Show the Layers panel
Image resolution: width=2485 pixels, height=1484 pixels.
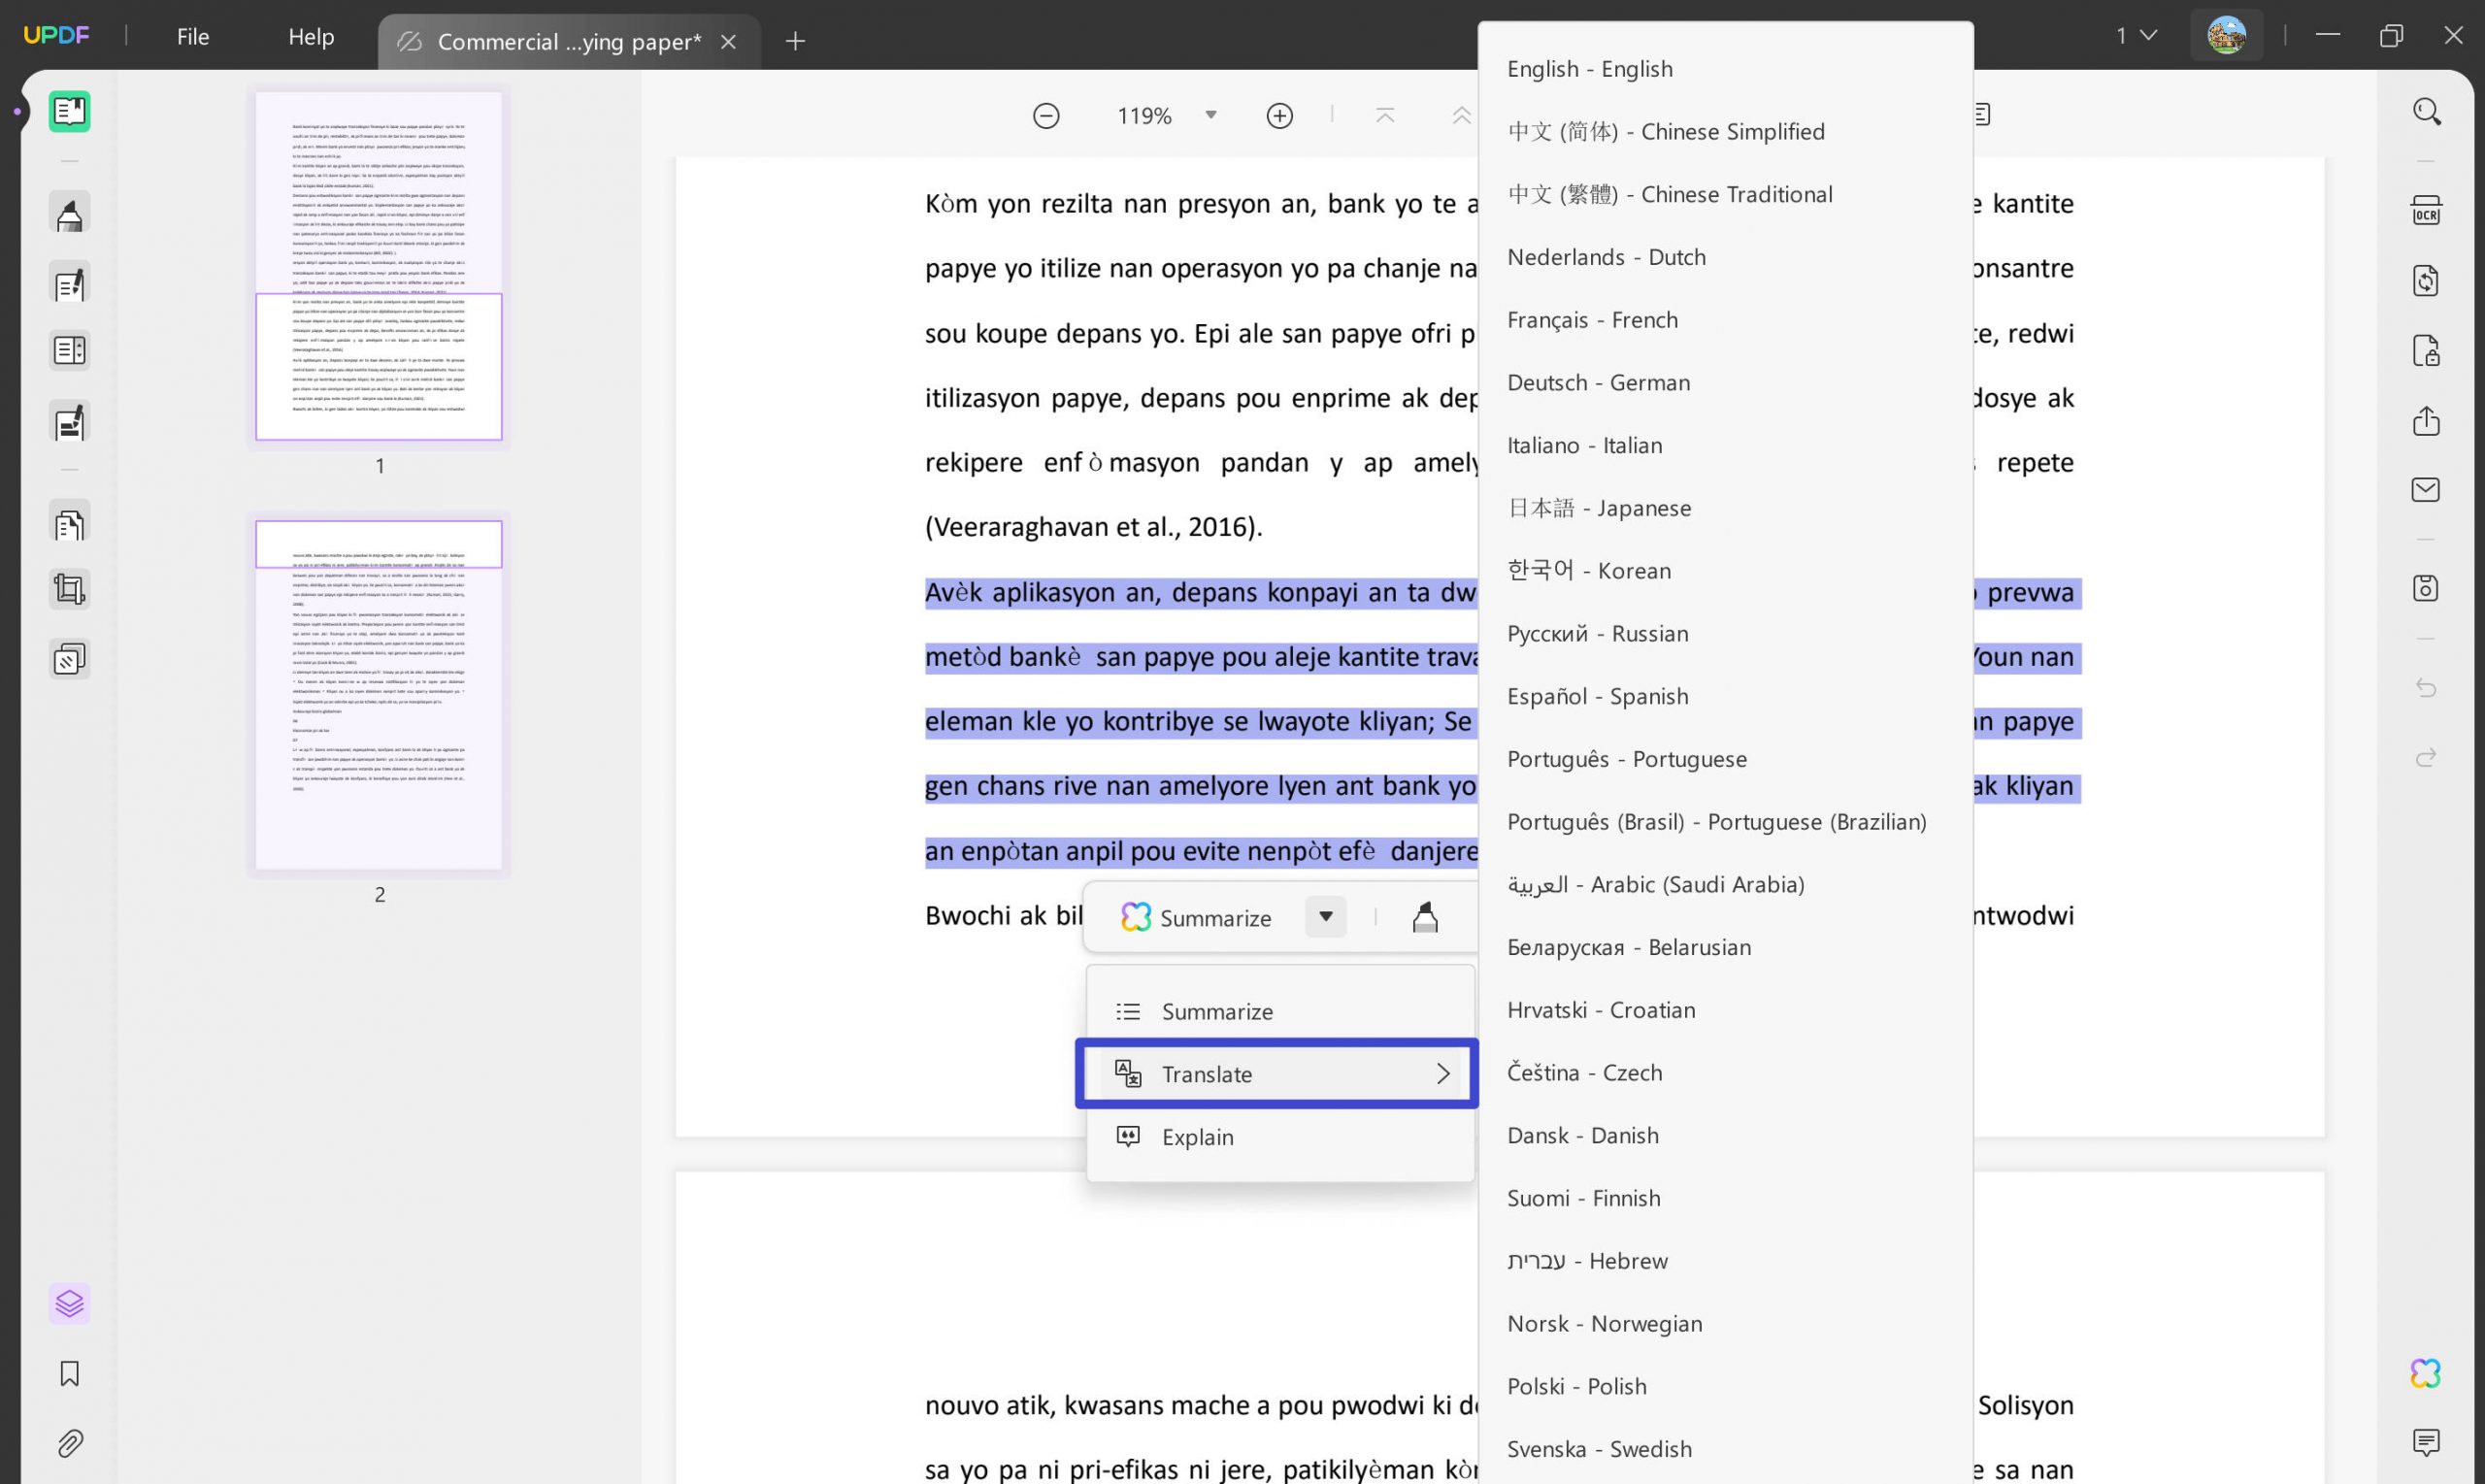coord(69,1304)
